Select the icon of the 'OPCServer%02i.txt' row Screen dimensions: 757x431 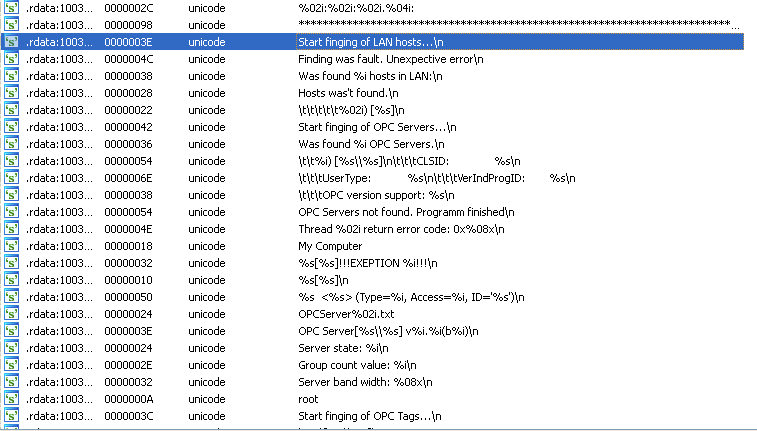pyautogui.click(x=11, y=314)
